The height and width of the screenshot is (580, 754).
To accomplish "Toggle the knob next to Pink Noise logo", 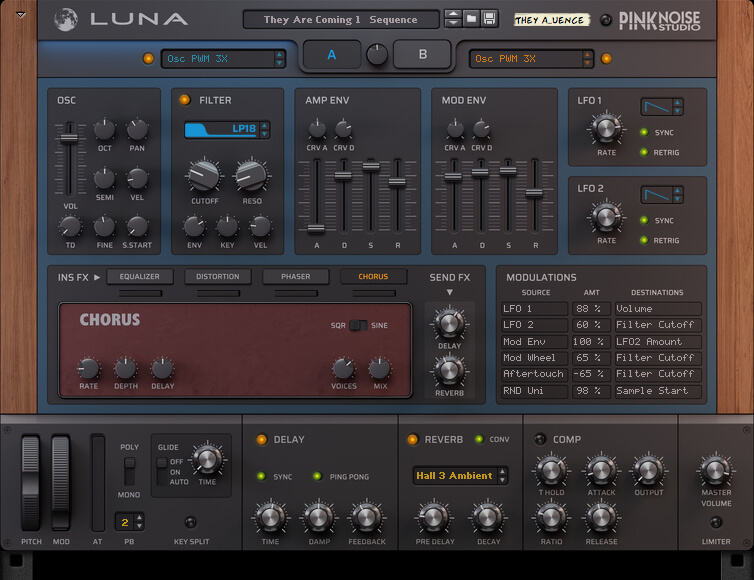I will (x=605, y=20).
